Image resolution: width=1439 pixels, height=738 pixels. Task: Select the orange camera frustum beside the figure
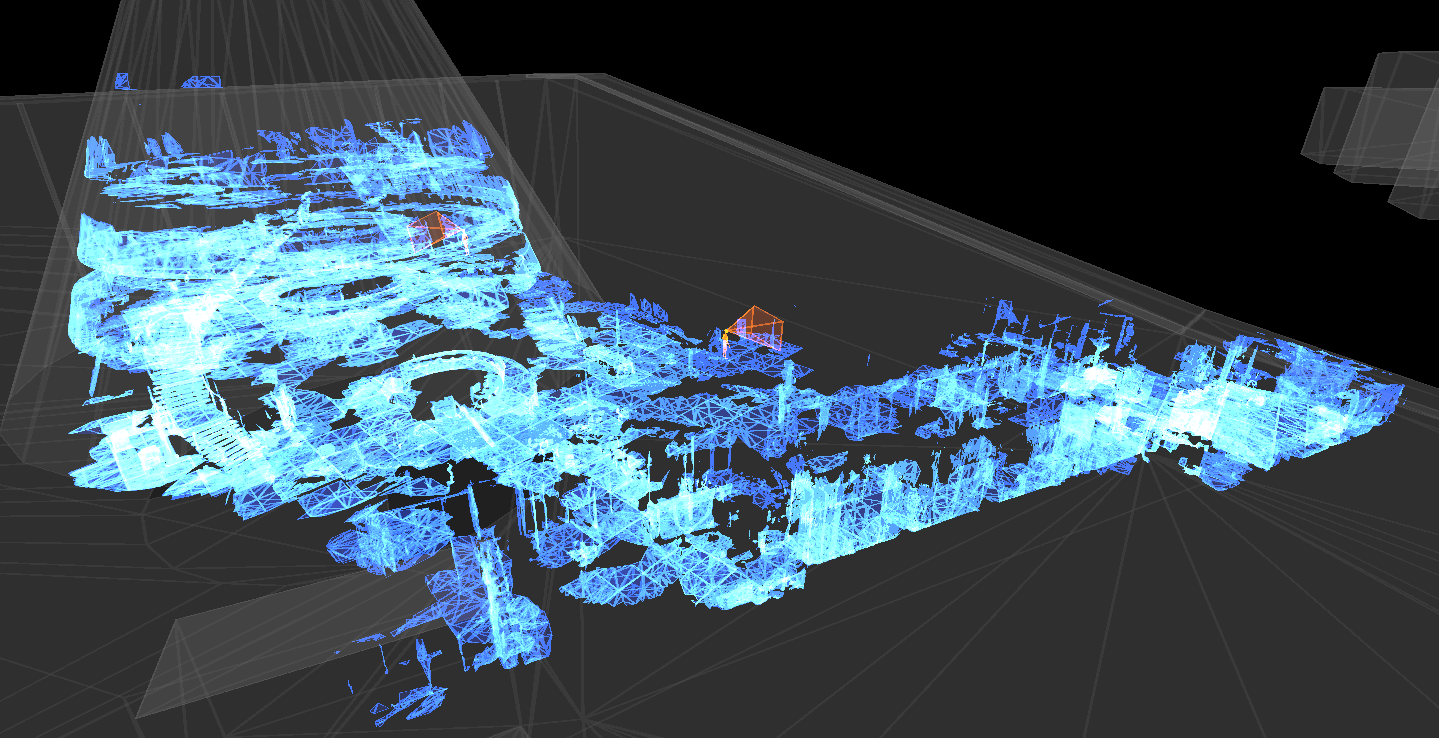point(759,325)
